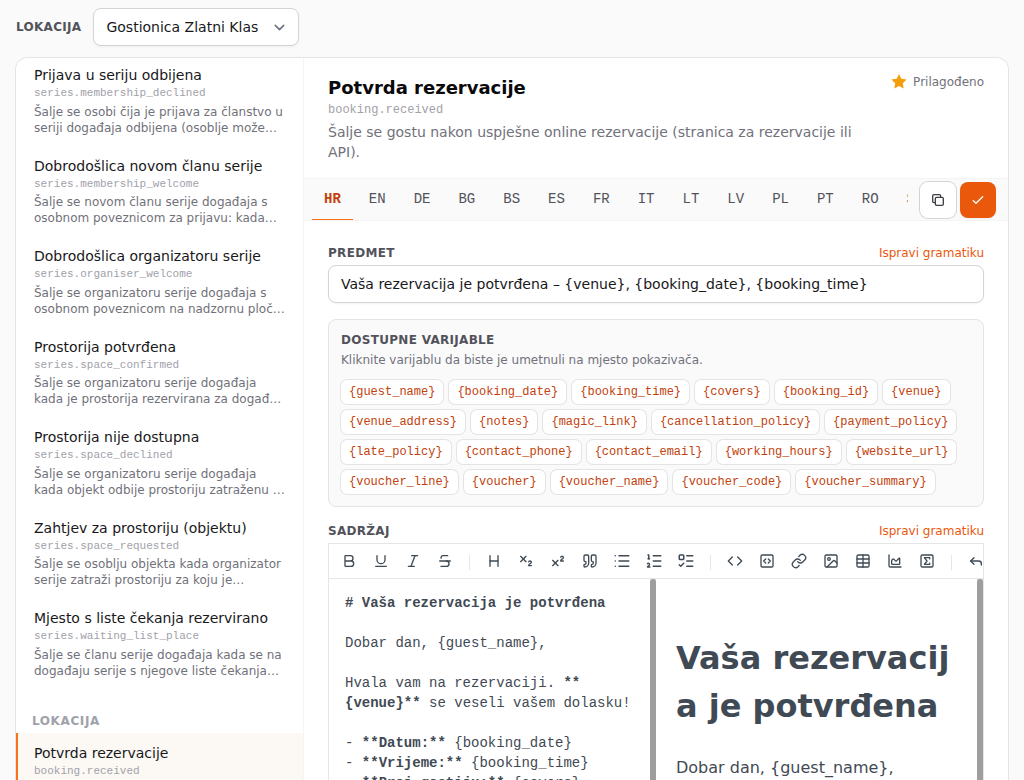Insert a bulleted list
The height and width of the screenshot is (780, 1024).
(x=622, y=561)
